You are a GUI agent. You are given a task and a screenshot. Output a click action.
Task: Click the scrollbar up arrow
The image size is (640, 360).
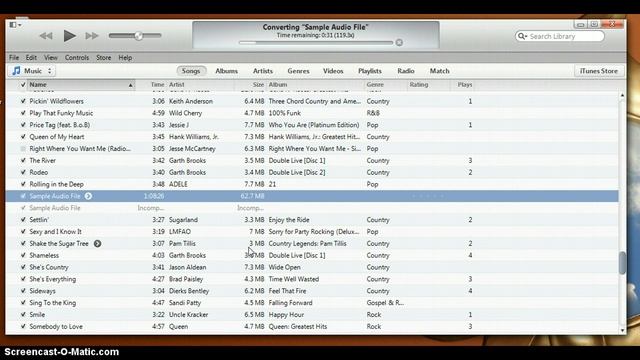pyautogui.click(x=622, y=96)
